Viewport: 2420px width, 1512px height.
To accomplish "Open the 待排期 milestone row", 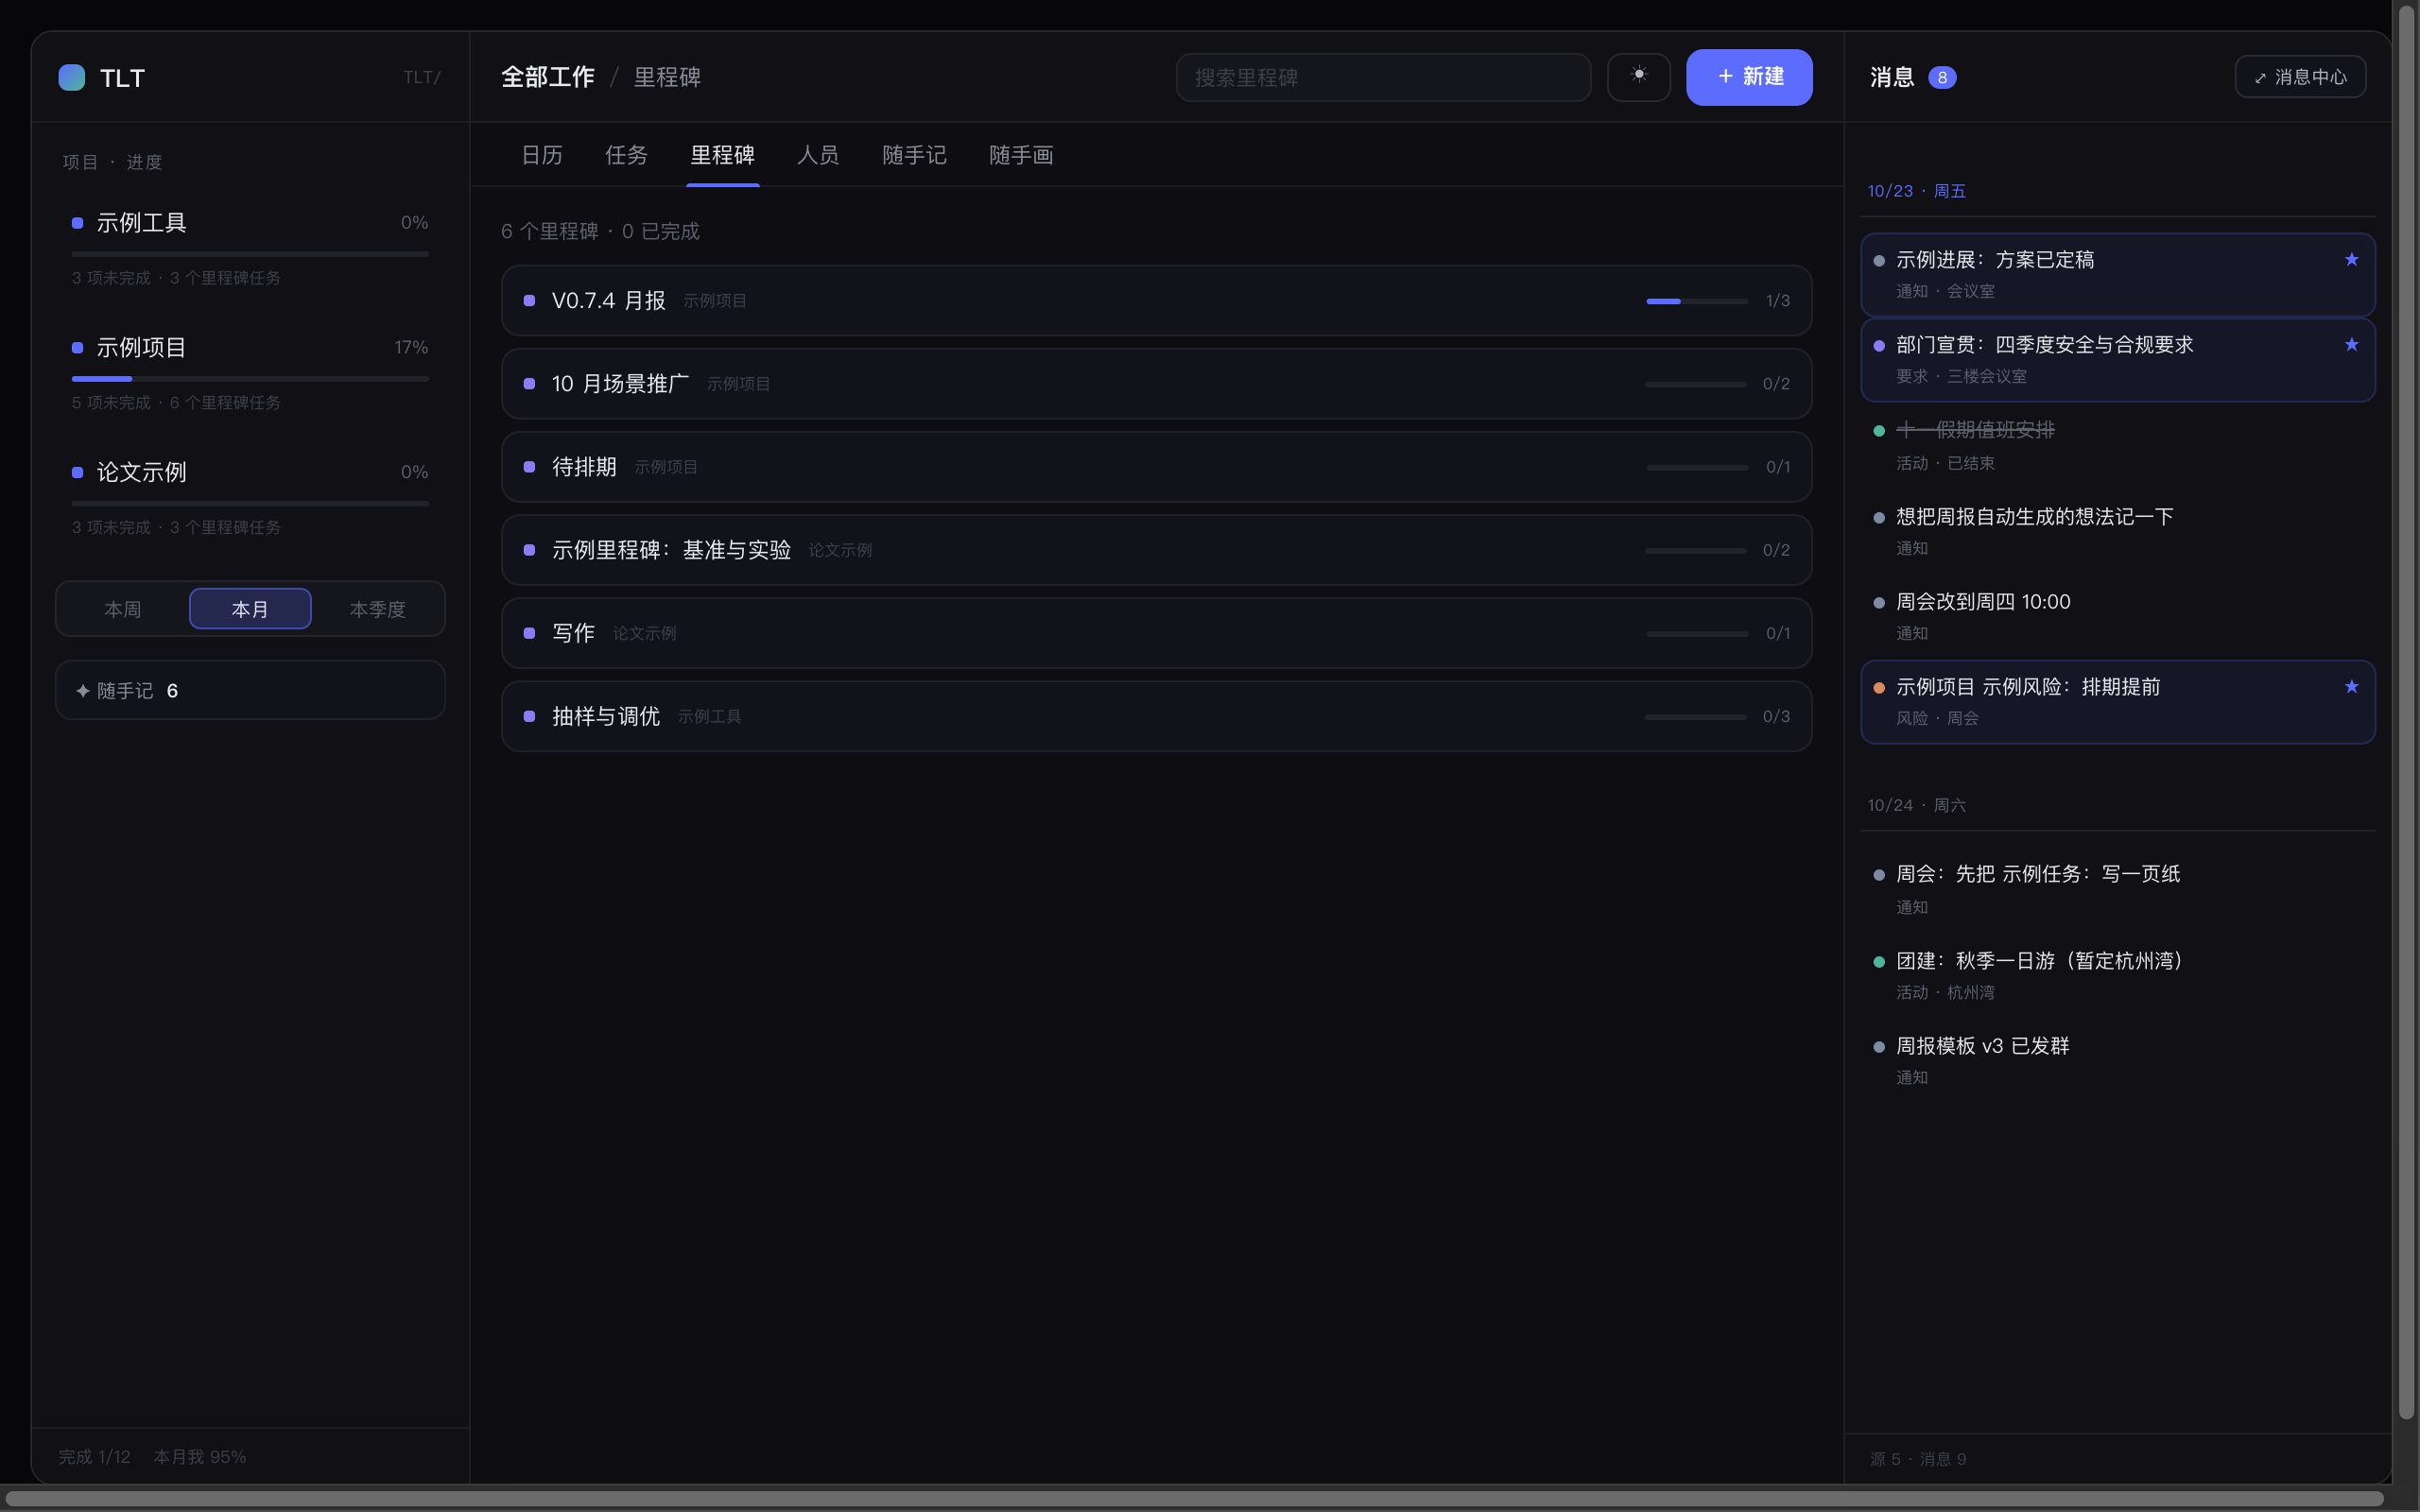I will click(1156, 467).
